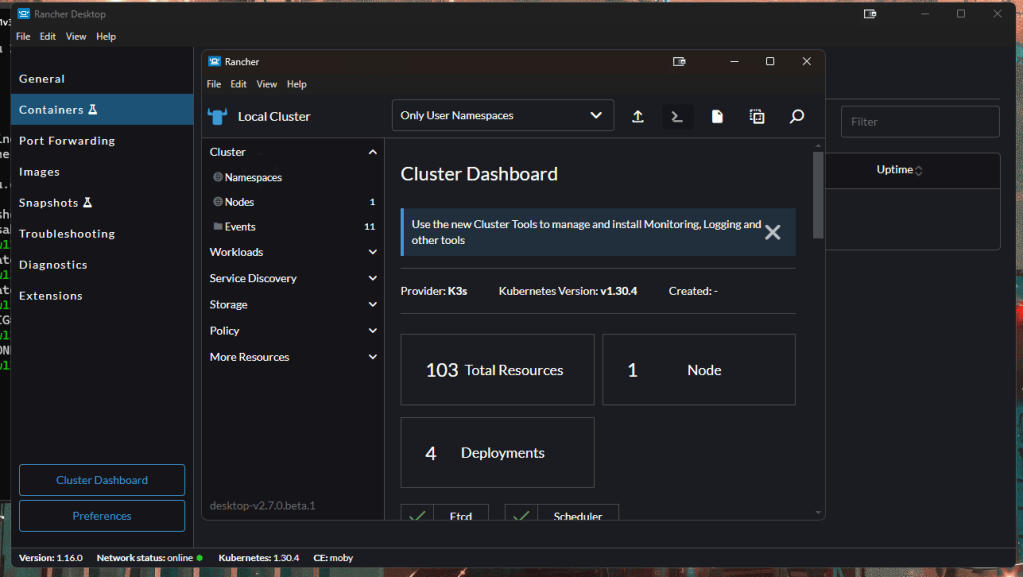Click the Events folder icon

pyautogui.click(x=218, y=226)
